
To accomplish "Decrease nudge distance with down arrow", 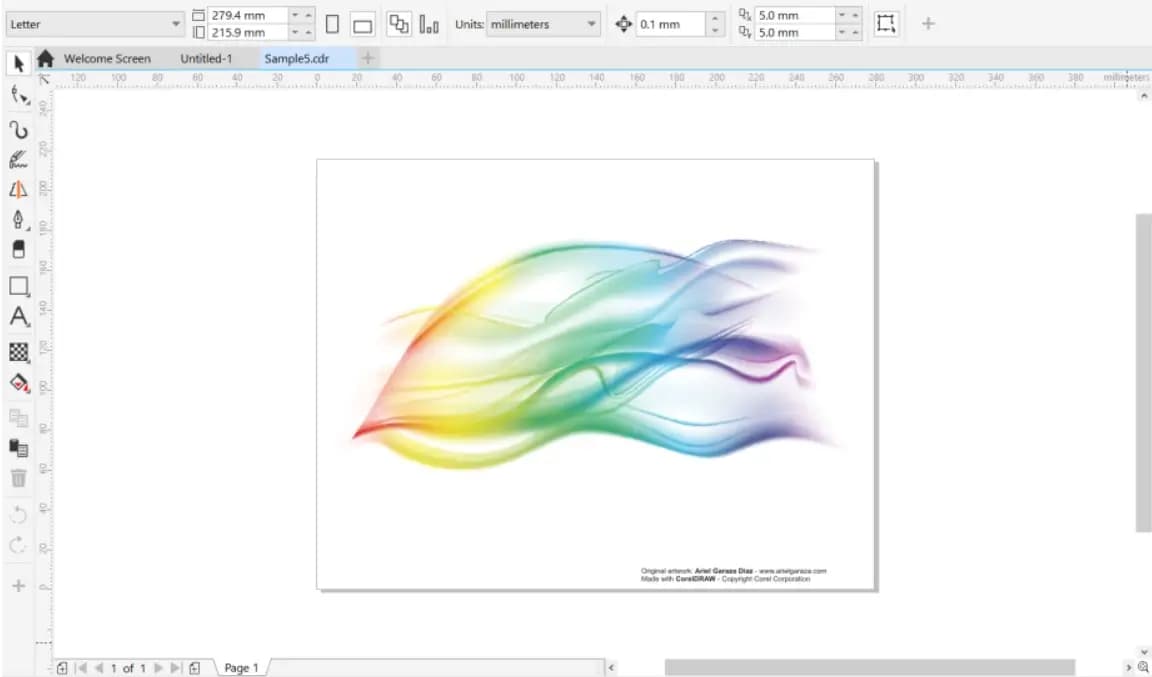I will 716,31.
